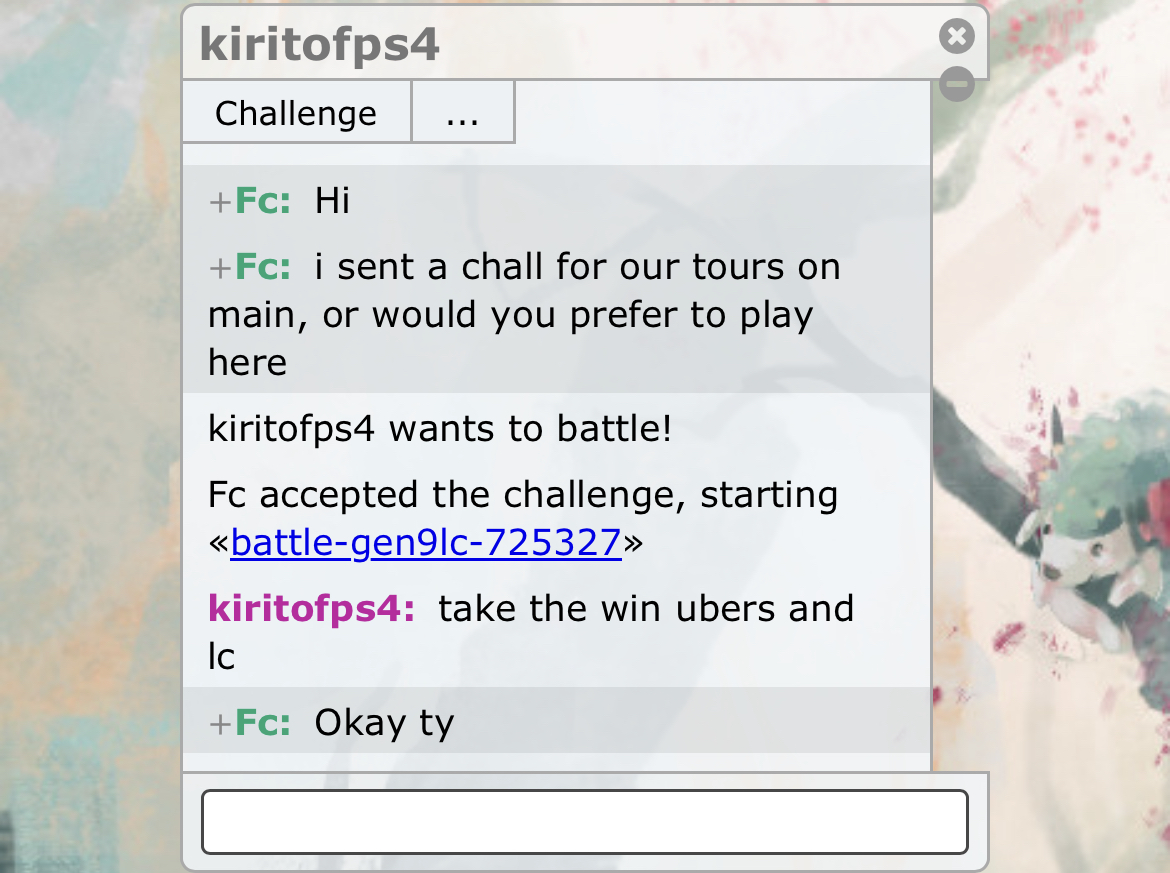This screenshot has height=873, width=1170.
Task: Minimize the kiritofps4 chat window
Action: point(957,84)
